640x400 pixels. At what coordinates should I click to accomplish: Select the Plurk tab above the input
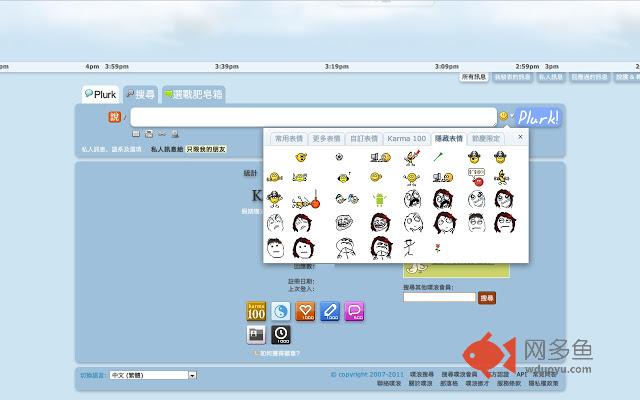click(x=100, y=95)
